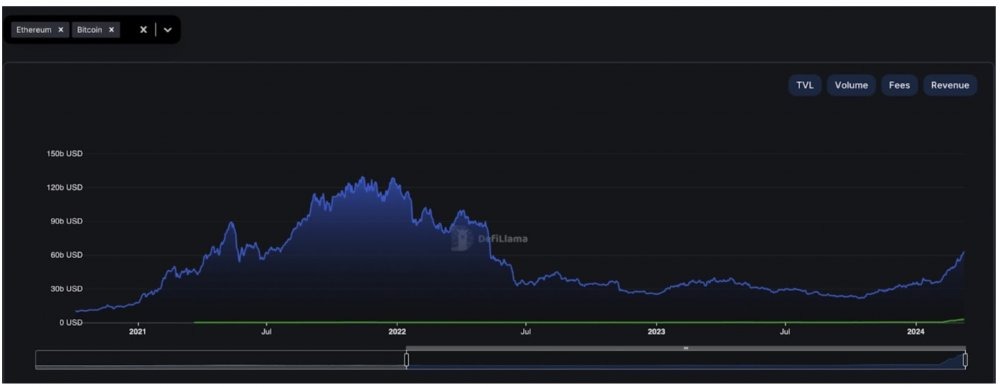
Task: Remove the Bitcoin chip with its x
Action: coord(111,29)
